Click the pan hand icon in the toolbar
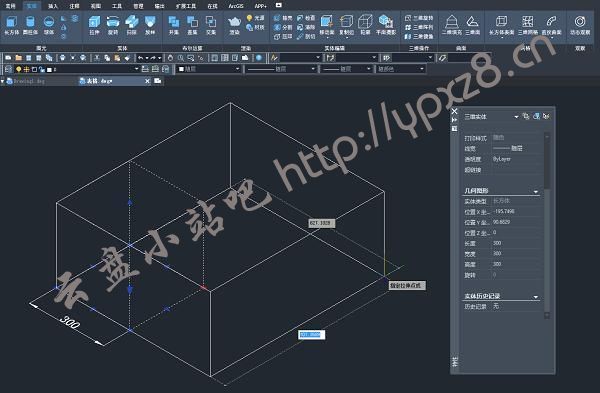Image resolution: width=600 pixels, height=393 pixels. click(170, 58)
